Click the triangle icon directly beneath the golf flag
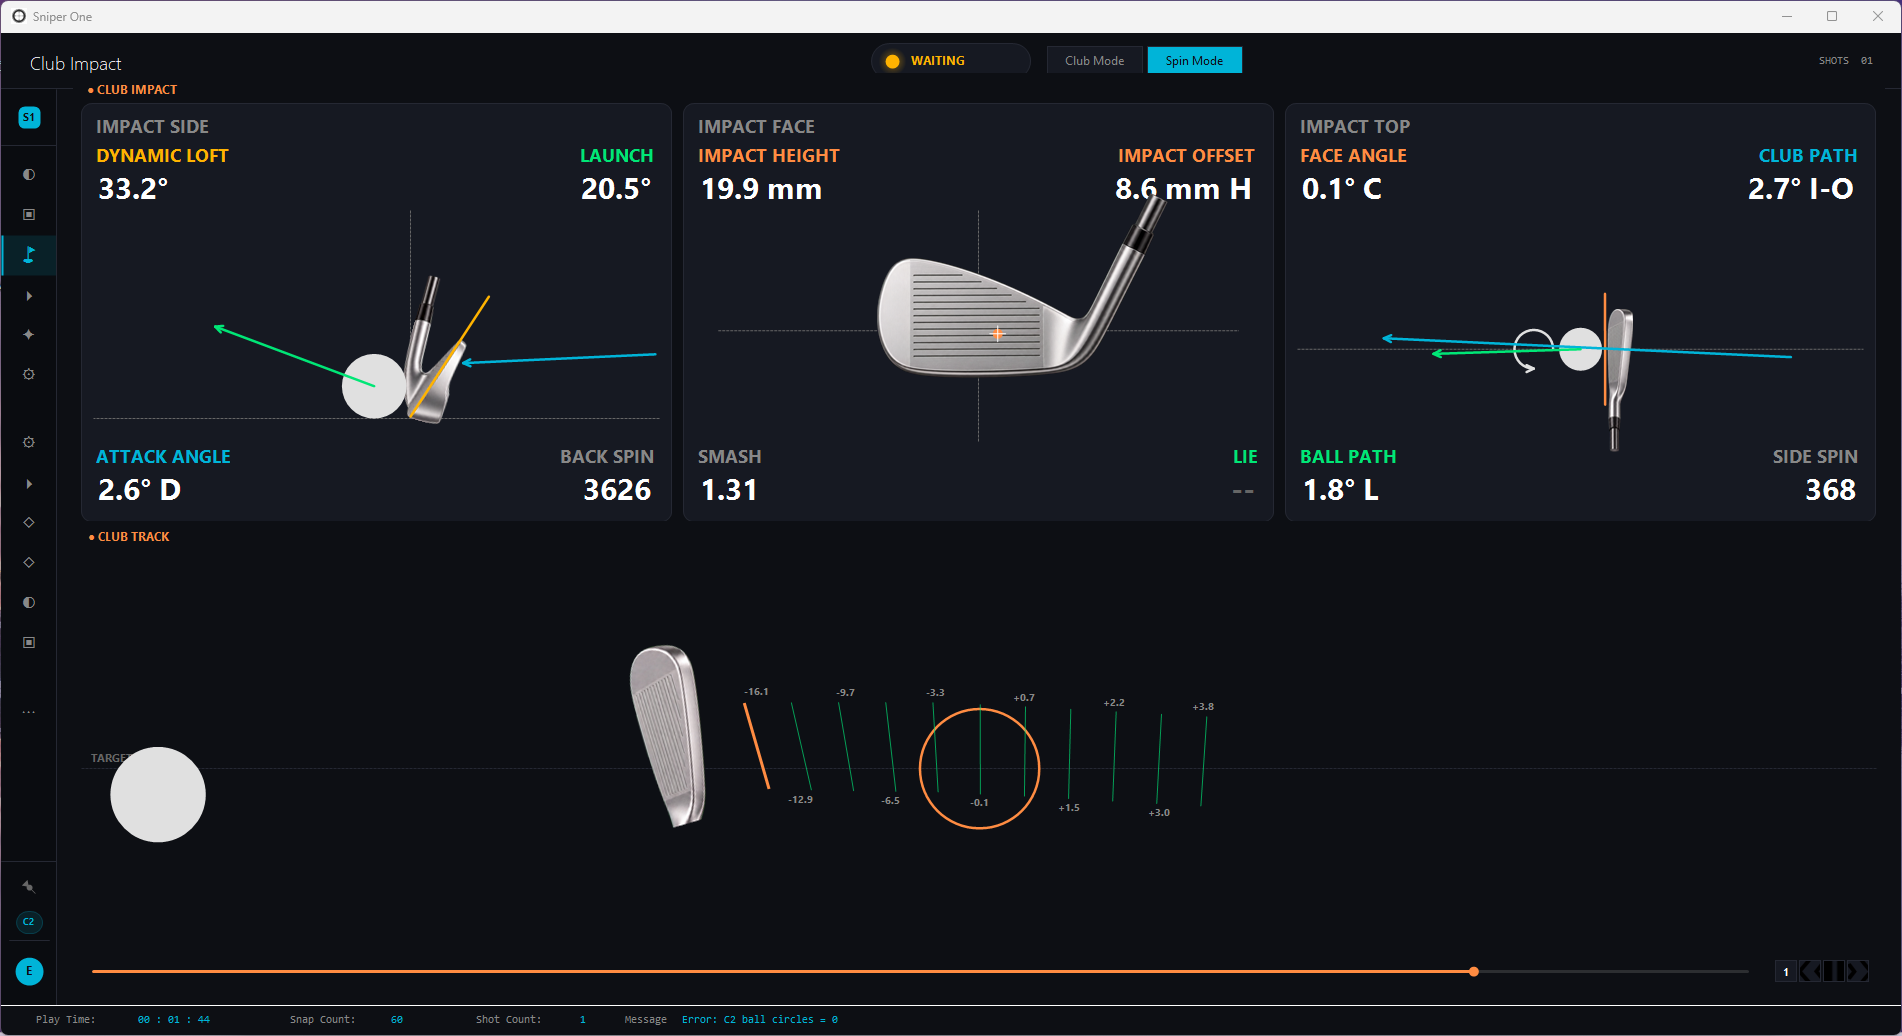 pos(29,296)
